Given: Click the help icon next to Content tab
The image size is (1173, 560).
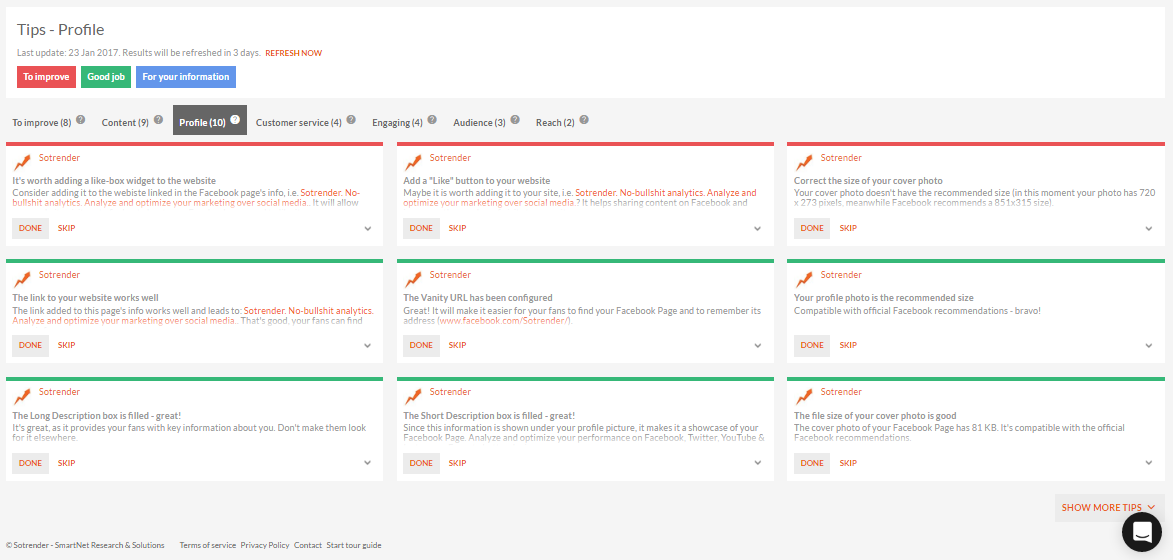Looking at the screenshot, I should tap(158, 120).
